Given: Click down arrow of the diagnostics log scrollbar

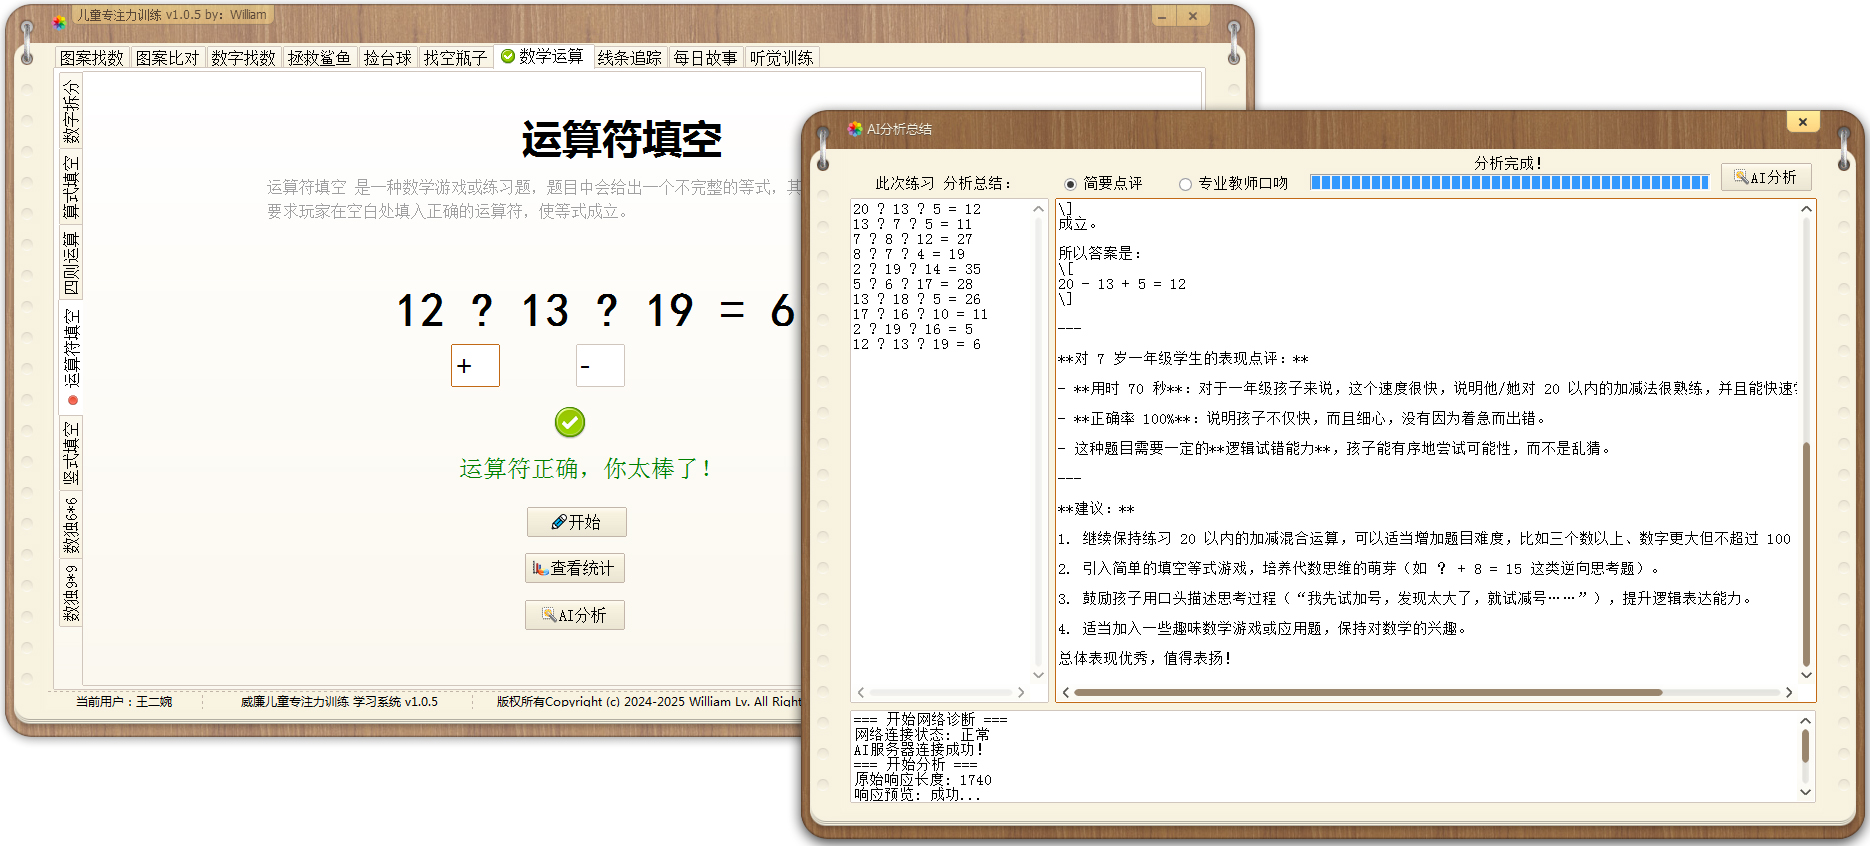Looking at the screenshot, I should point(1805,792).
